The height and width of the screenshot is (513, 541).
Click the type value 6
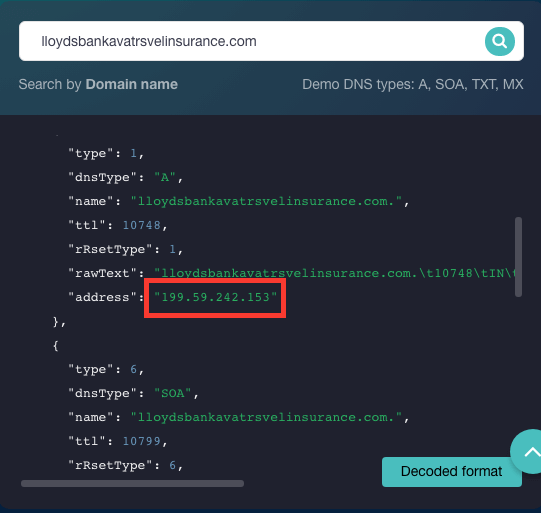[134, 369]
